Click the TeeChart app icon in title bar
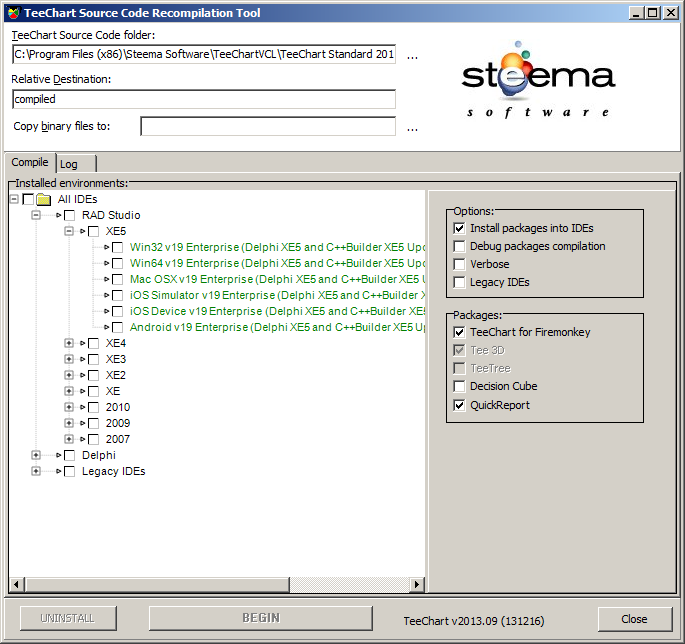Image resolution: width=685 pixels, height=644 pixels. (x=14, y=13)
